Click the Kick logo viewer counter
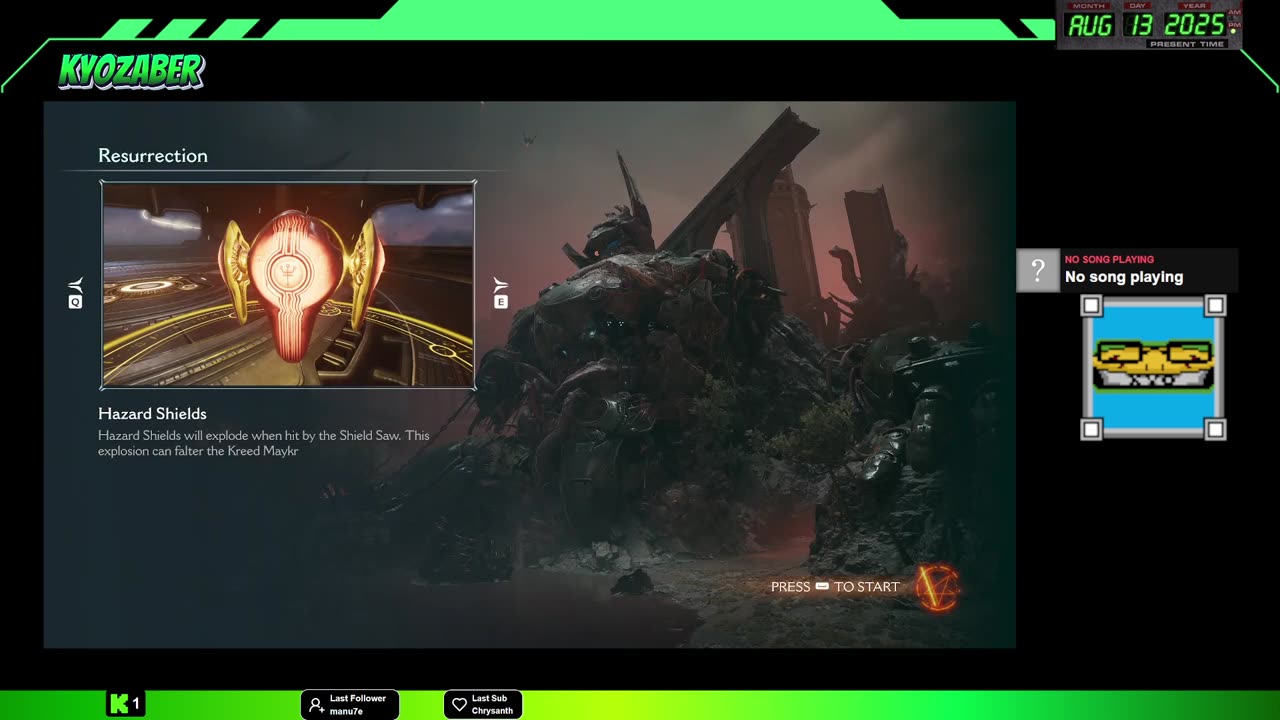This screenshot has height=720, width=1280. pos(126,704)
